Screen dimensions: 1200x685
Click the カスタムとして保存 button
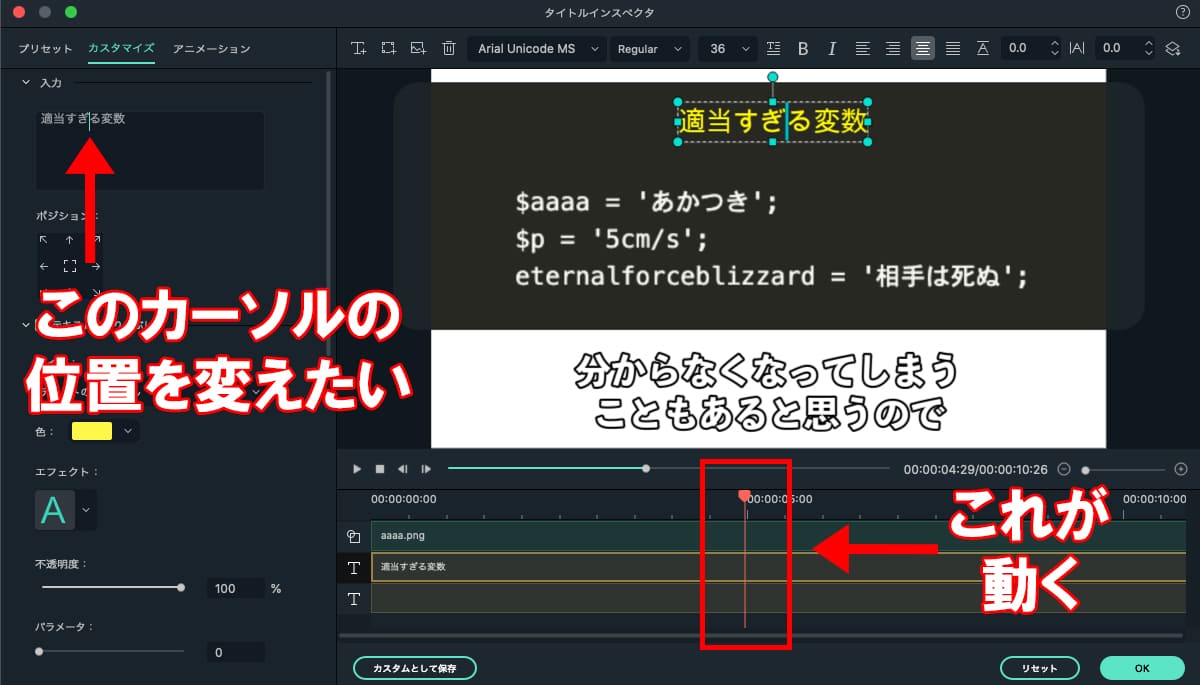point(415,668)
